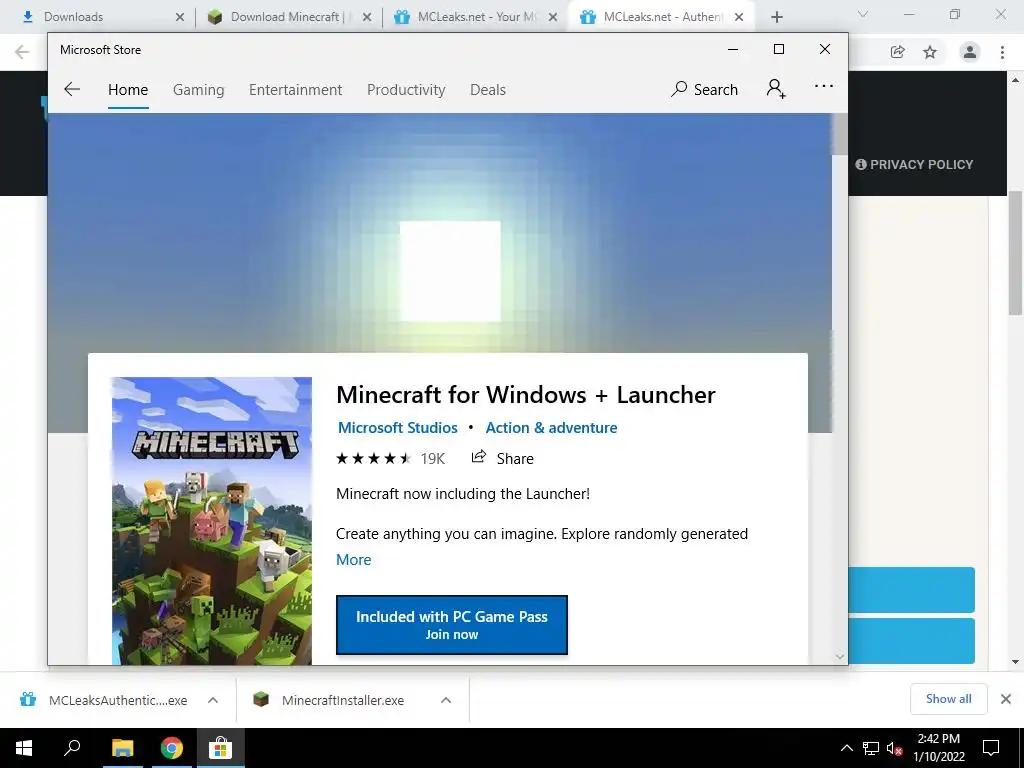Expand description with the More link
Screen dimensions: 1024x768
pyautogui.click(x=353, y=560)
